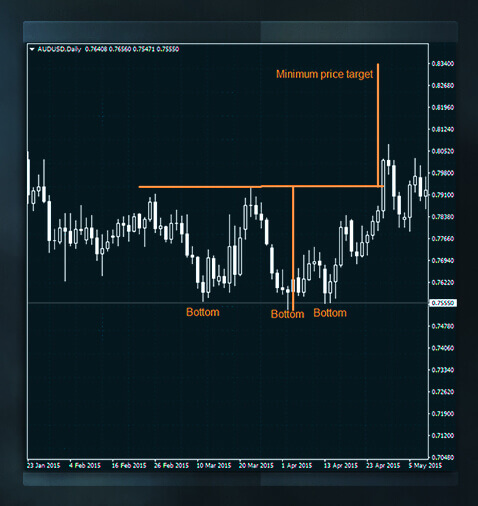Image resolution: width=478 pixels, height=506 pixels.
Task: Select the first Bottom label
Action: pos(203,312)
